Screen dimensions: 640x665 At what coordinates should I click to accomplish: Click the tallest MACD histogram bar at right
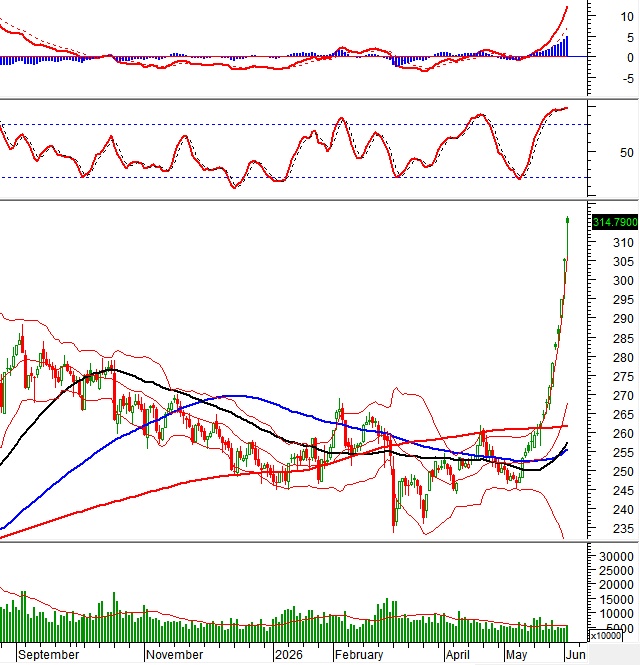[567, 46]
